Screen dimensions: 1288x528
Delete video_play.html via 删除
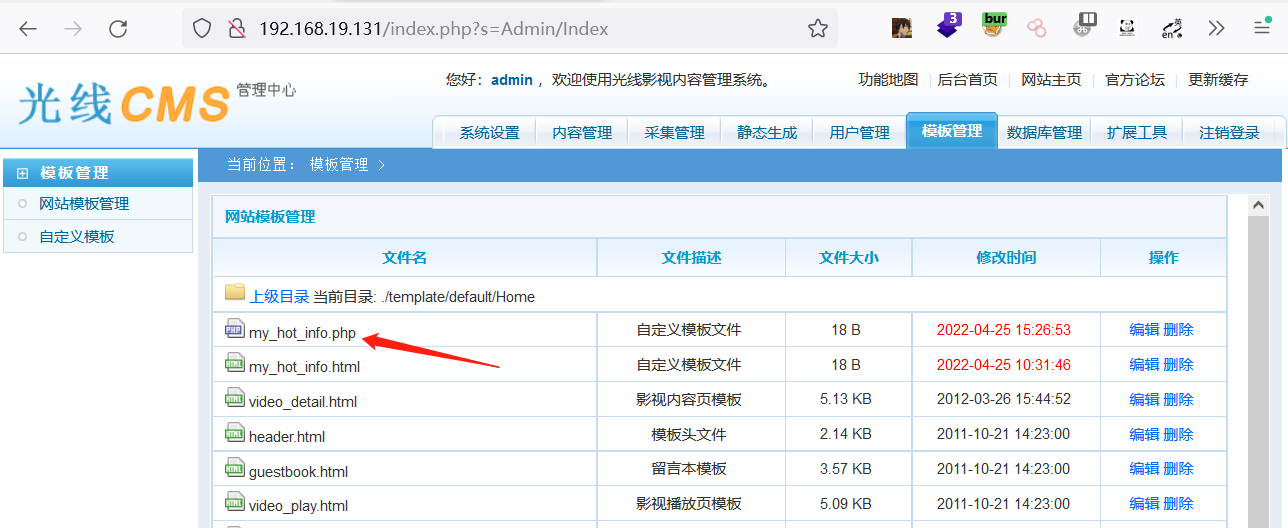pyautogui.click(x=1178, y=503)
